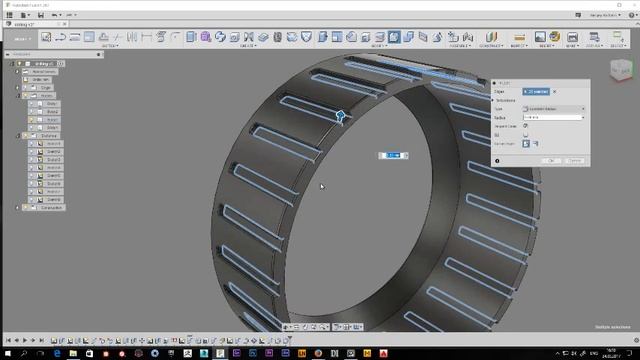Image resolution: width=640 pixels, height=360 pixels.
Task: Select the Select tool icon
Action: click(x=617, y=37)
